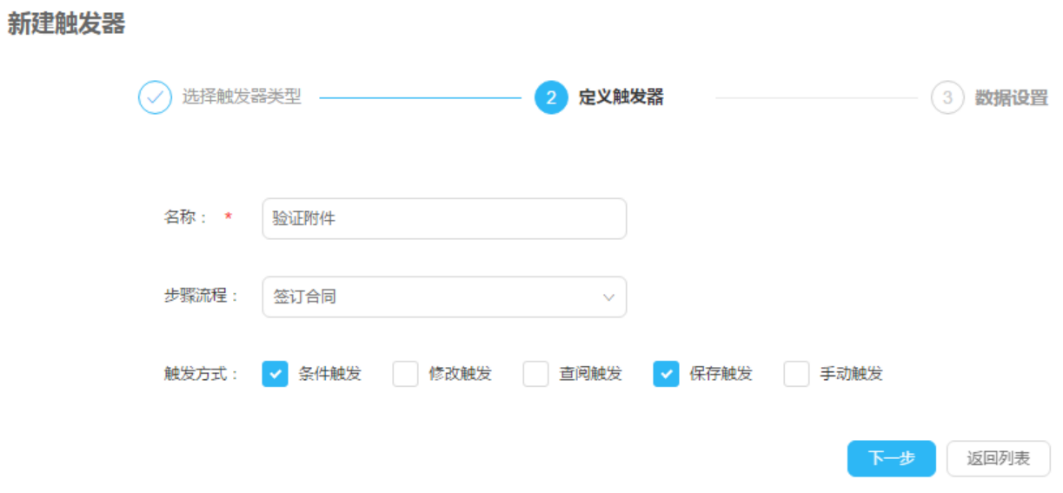This screenshot has height=493, width=1063.
Task: Check the 手动触发 checkbox
Action: (796, 374)
